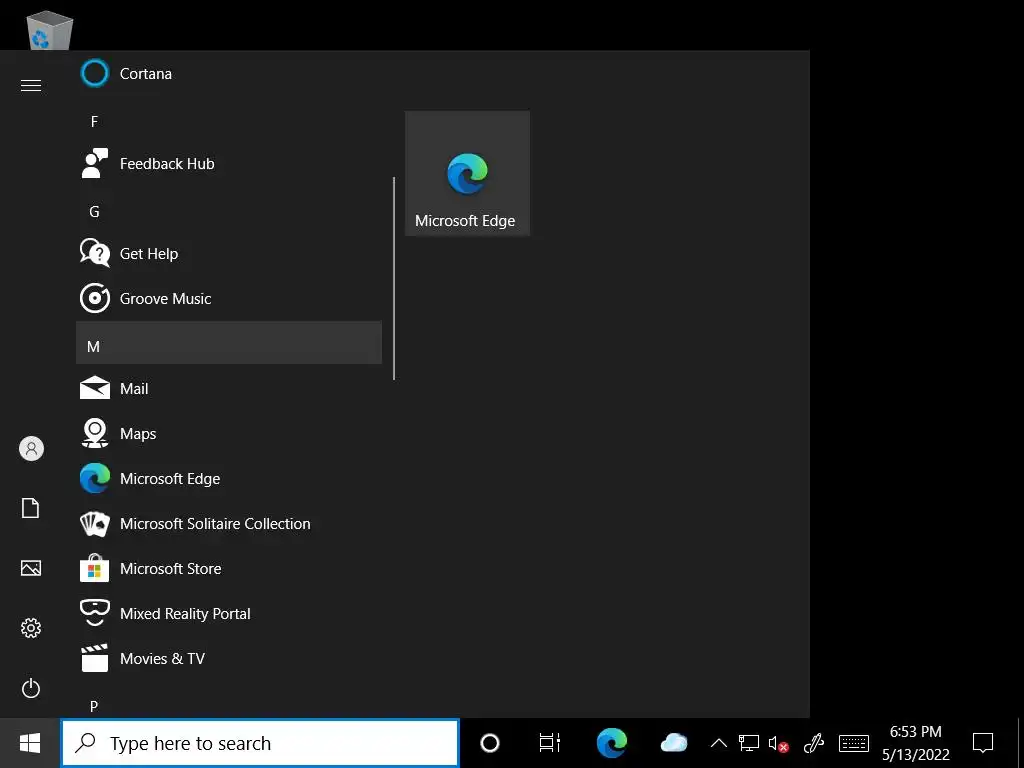This screenshot has height=768, width=1024.
Task: Open the Action Center notifications icon
Action: pos(983,743)
